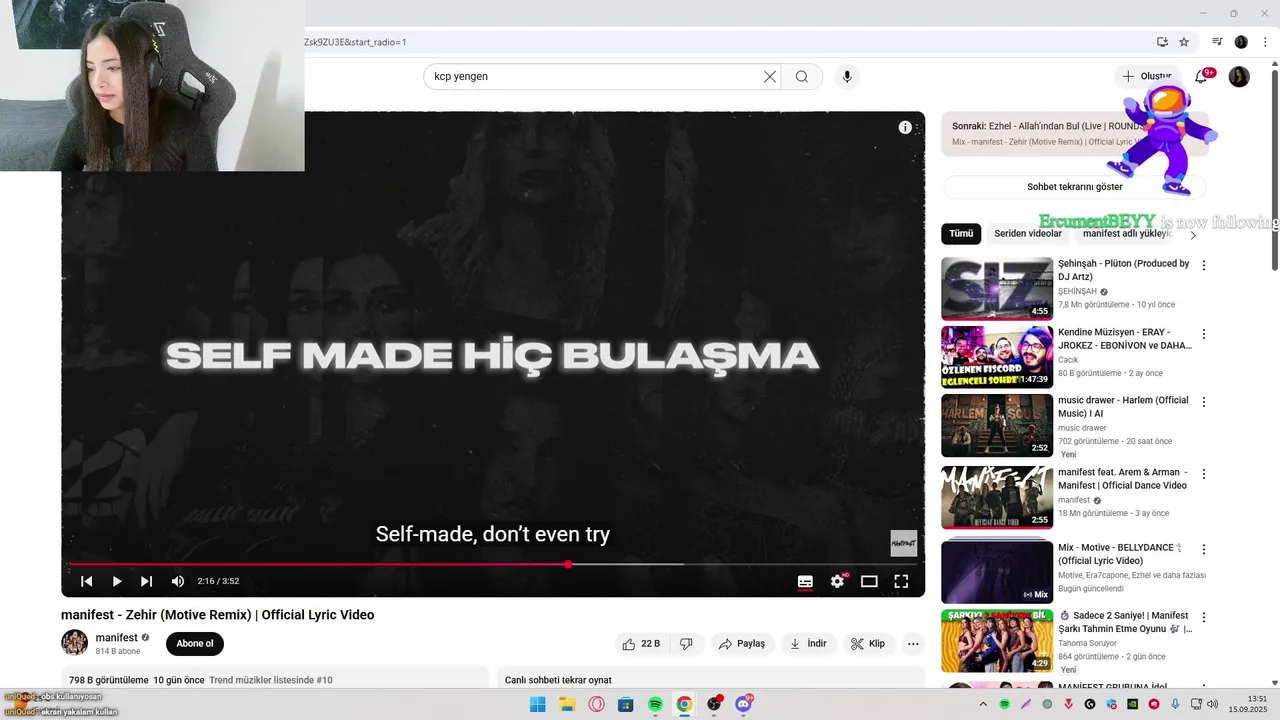
Task: Bookmark this page with the star icon
Action: [x=1184, y=42]
